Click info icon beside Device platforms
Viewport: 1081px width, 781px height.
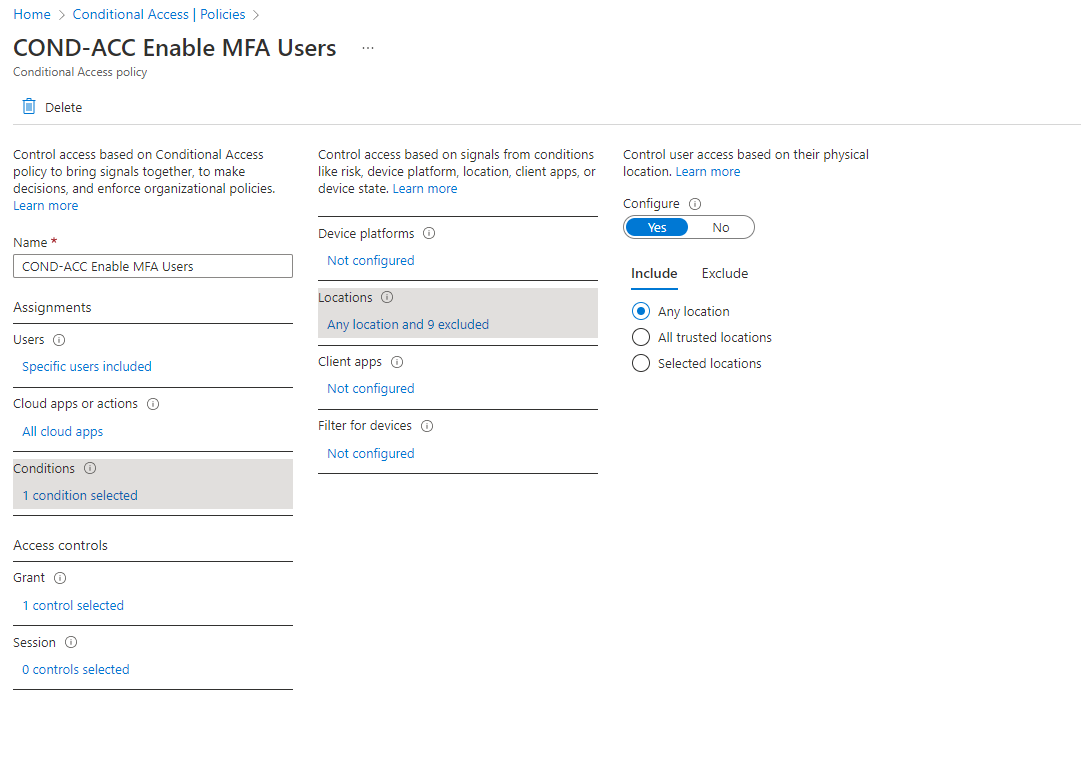429,234
